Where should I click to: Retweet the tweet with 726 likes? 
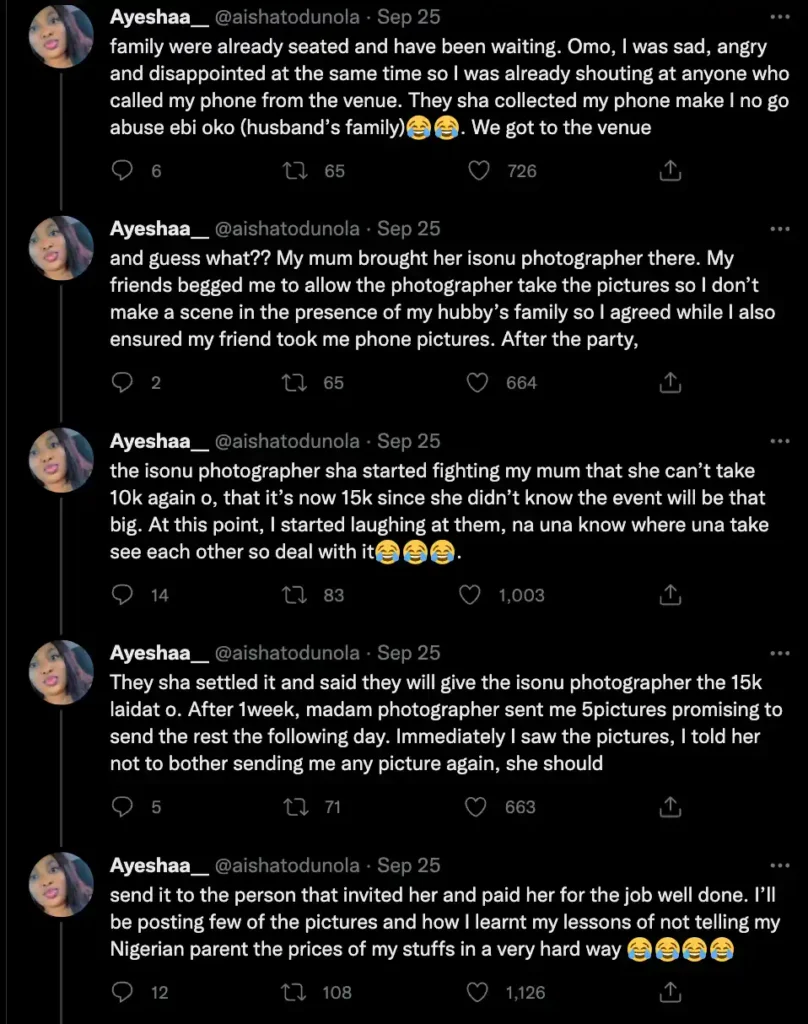click(x=296, y=171)
